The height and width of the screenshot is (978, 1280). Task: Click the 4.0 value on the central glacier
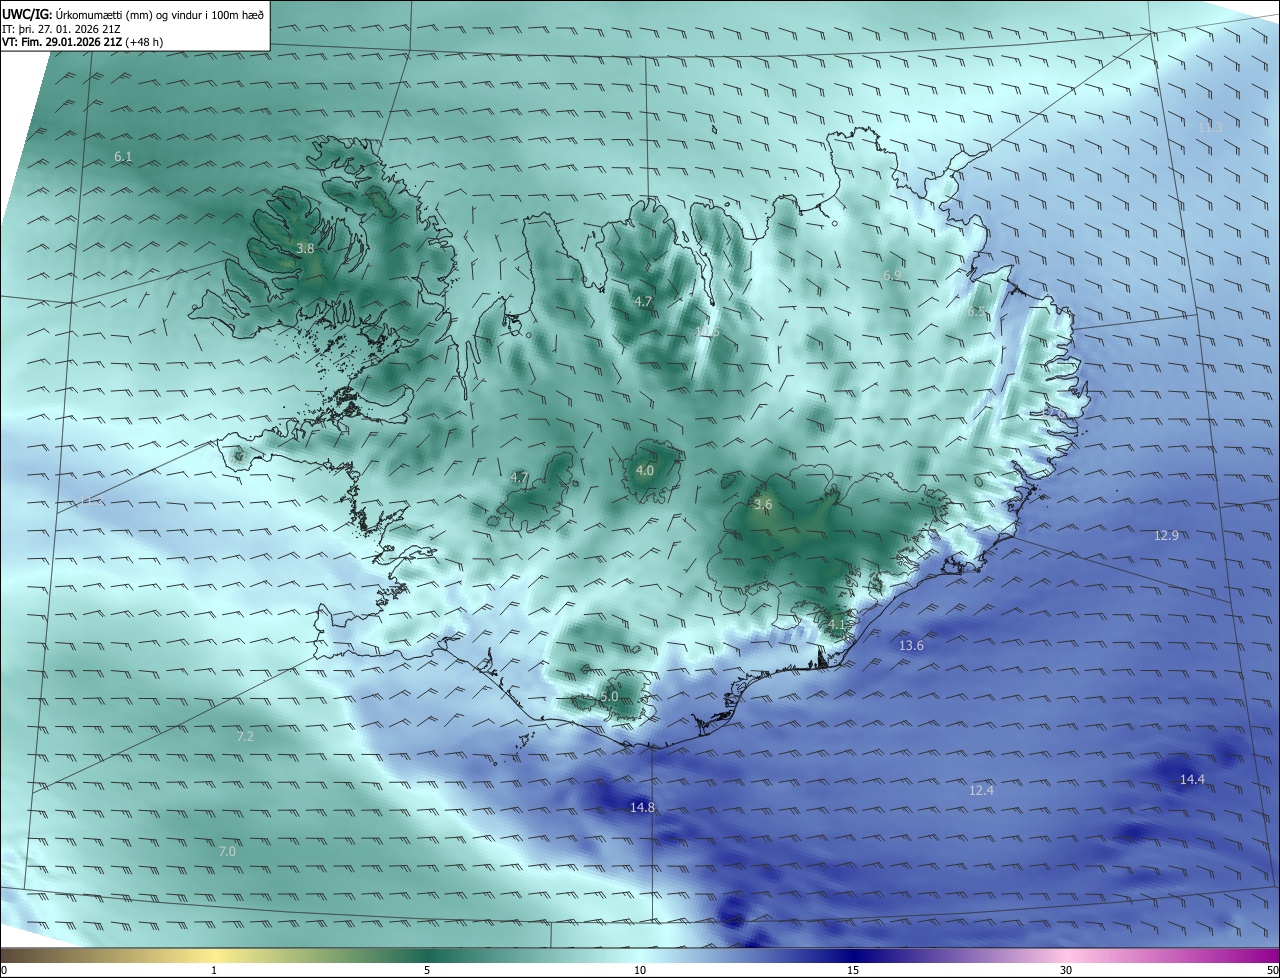coord(645,471)
